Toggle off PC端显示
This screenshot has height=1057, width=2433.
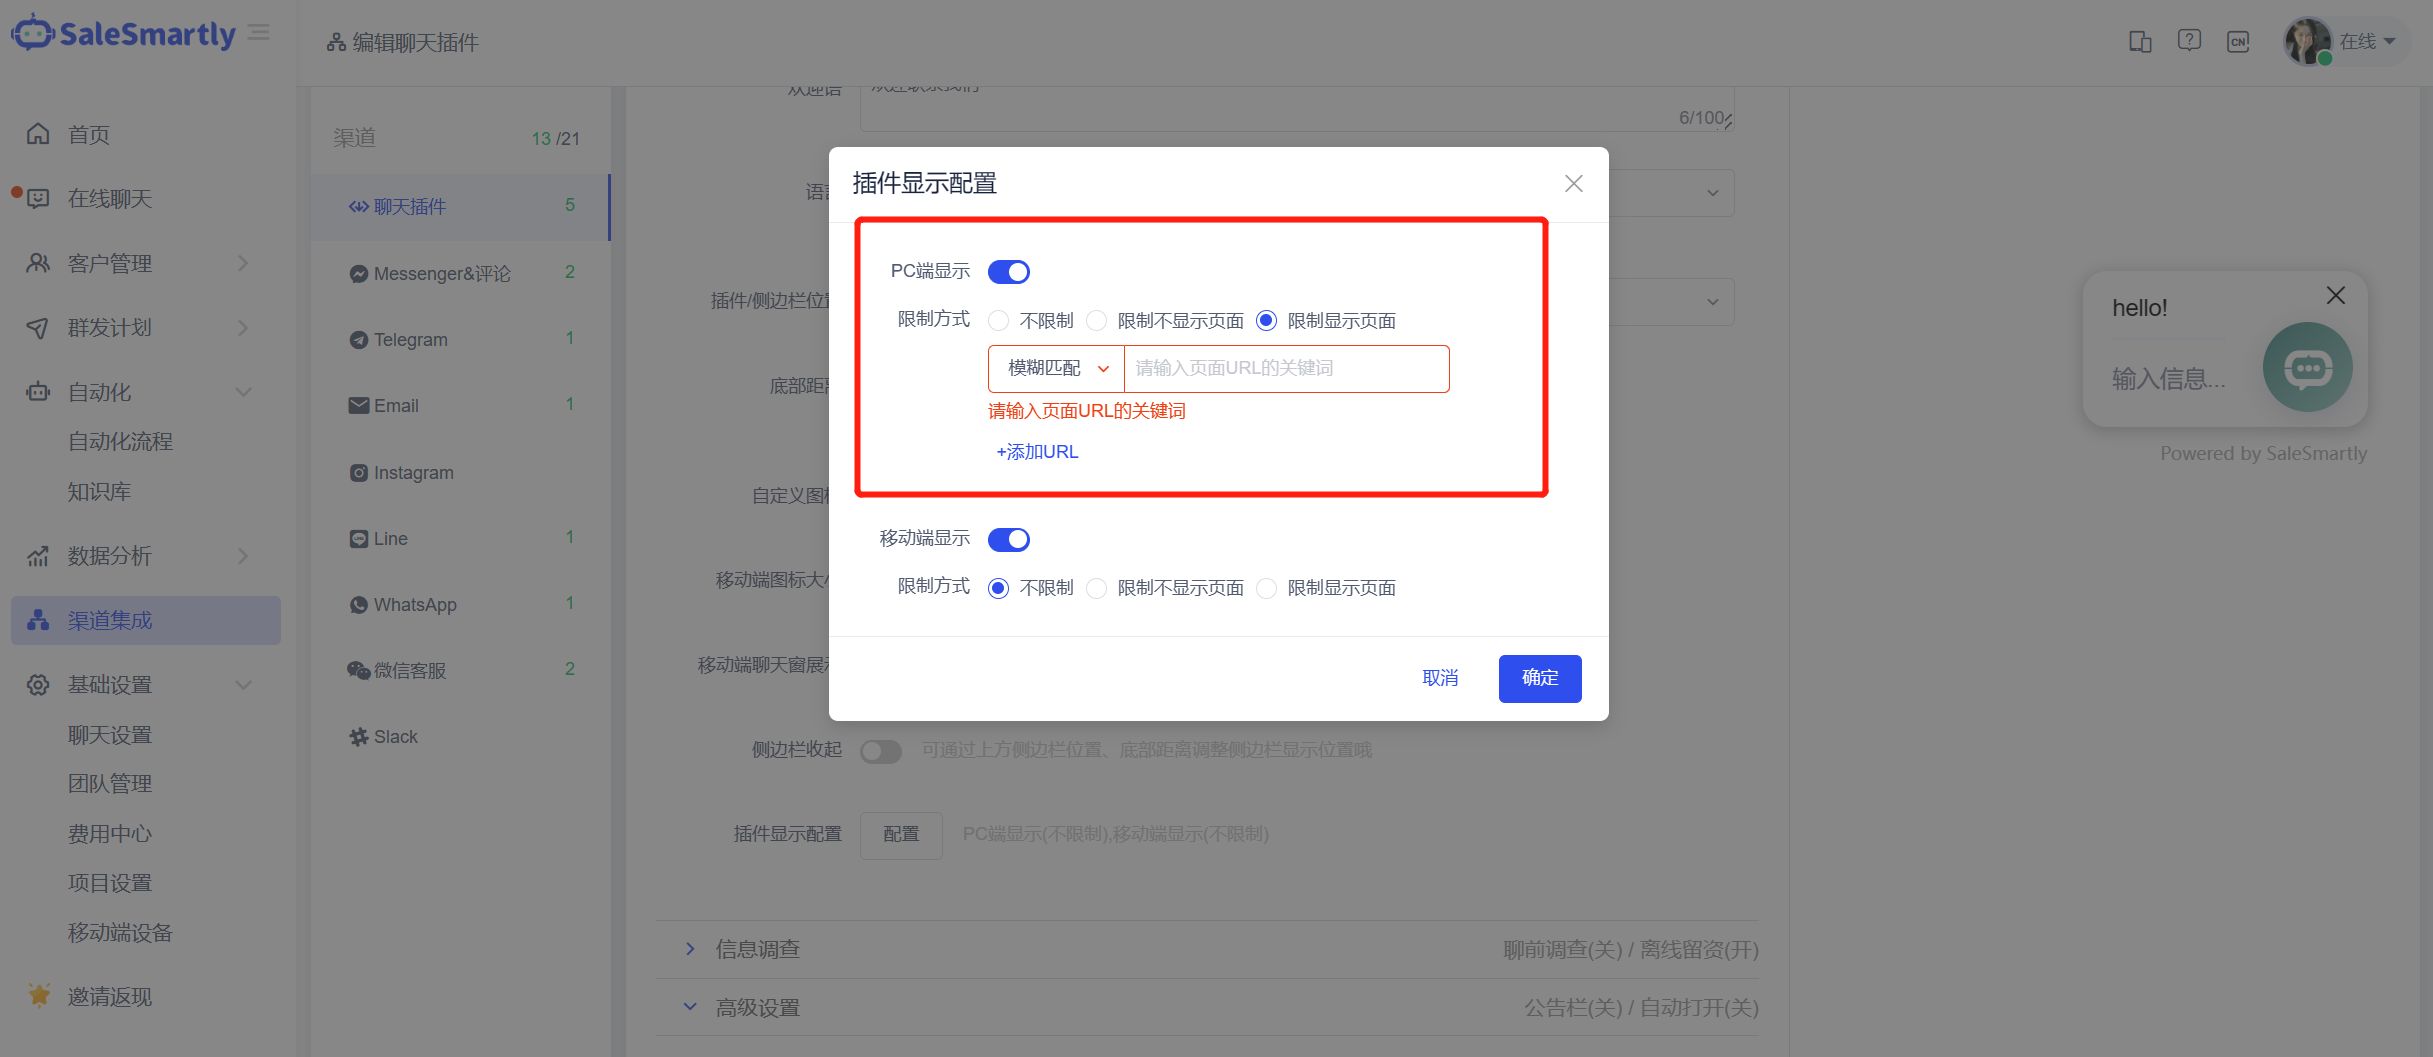pos(1008,271)
